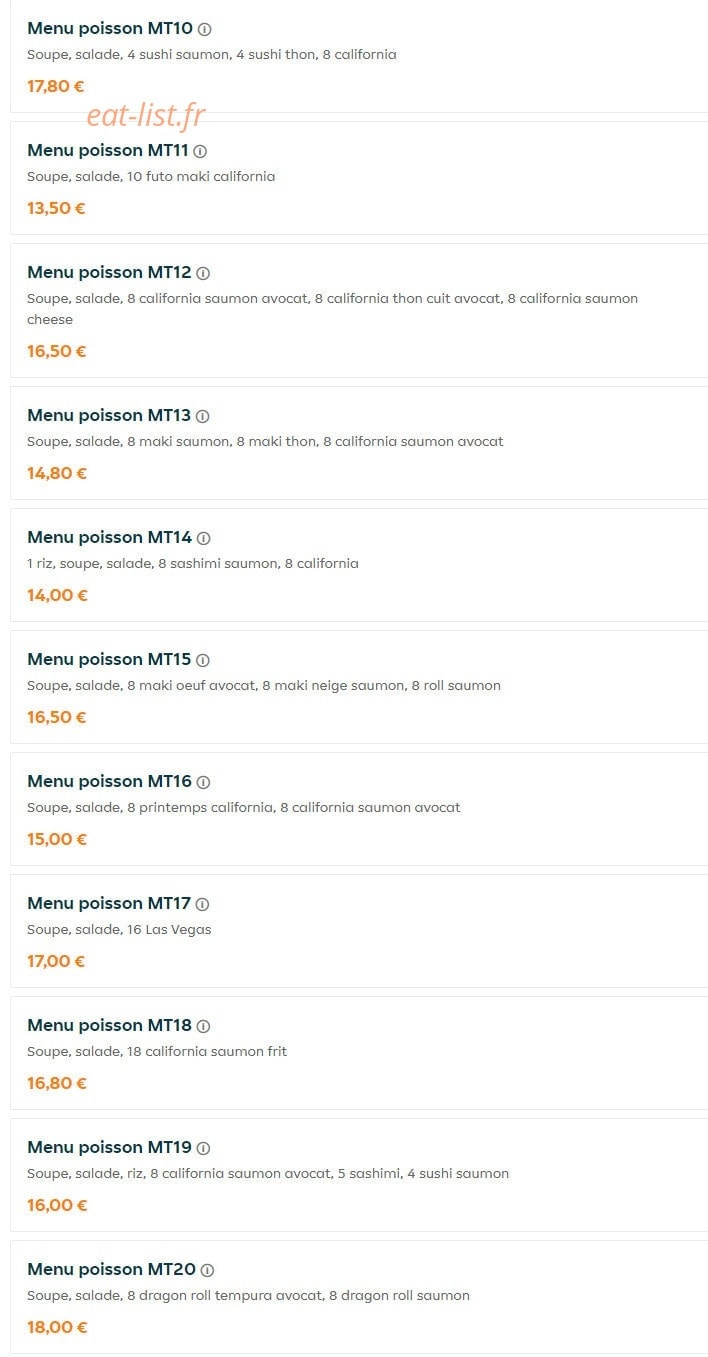Open info icon for Menu poisson MT17
Viewport: 708px width, 1357px height.
coord(203,904)
